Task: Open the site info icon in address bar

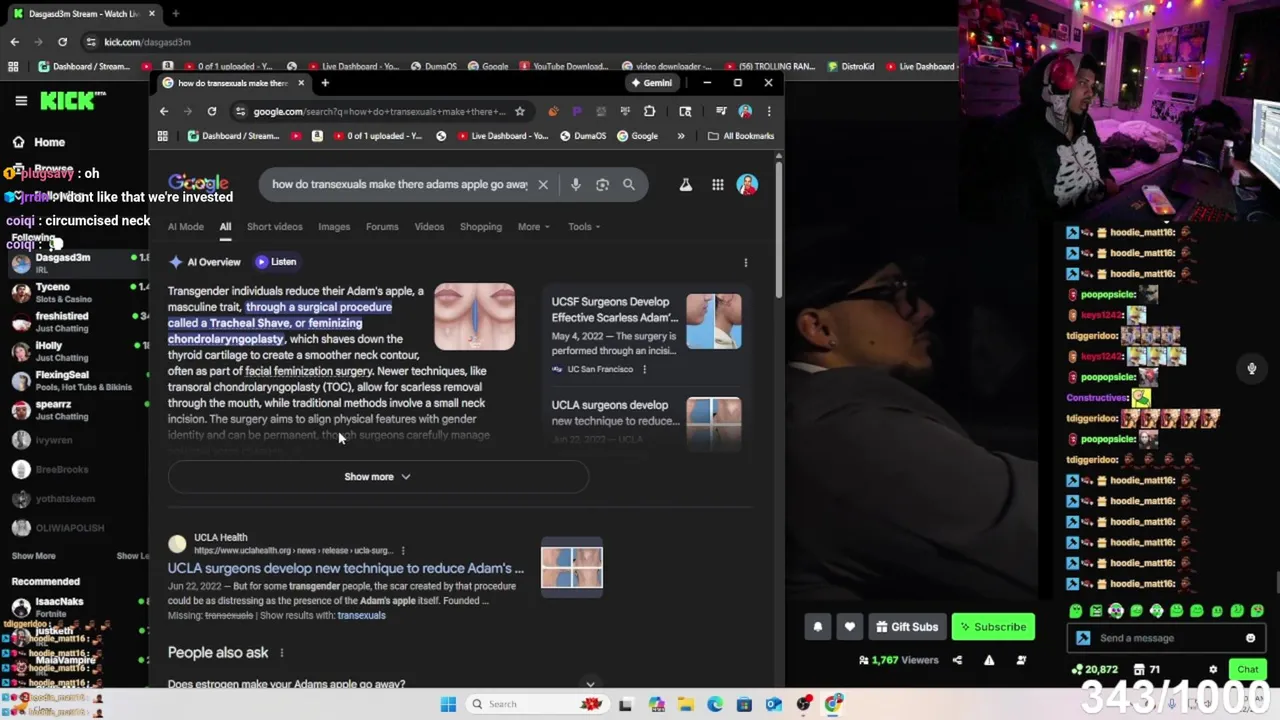Action: click(x=240, y=111)
